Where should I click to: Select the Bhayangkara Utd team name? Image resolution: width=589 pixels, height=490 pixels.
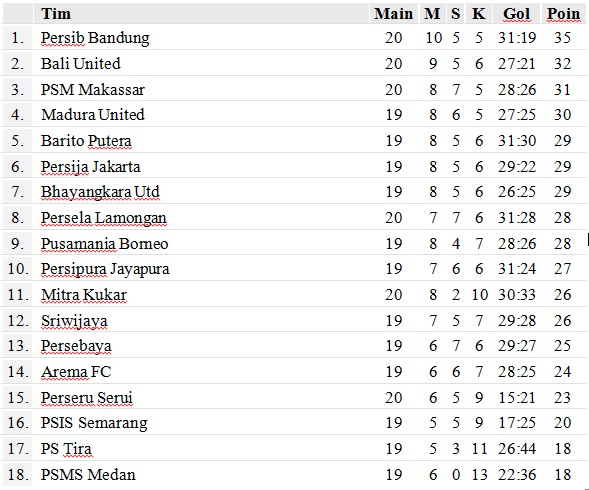tap(100, 192)
